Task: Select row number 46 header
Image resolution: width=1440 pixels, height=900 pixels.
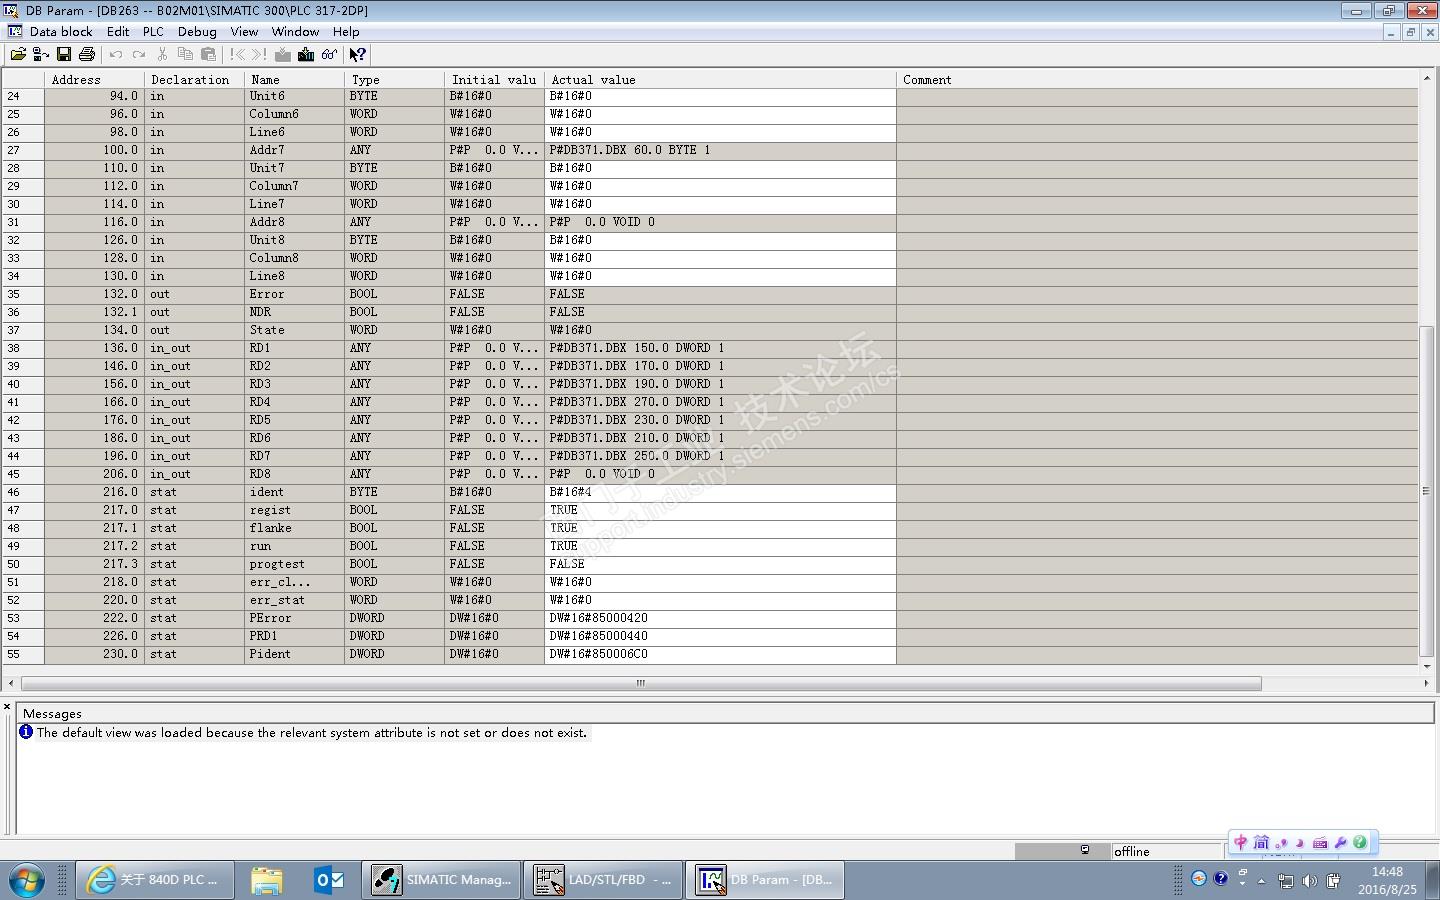Action: pos(23,492)
